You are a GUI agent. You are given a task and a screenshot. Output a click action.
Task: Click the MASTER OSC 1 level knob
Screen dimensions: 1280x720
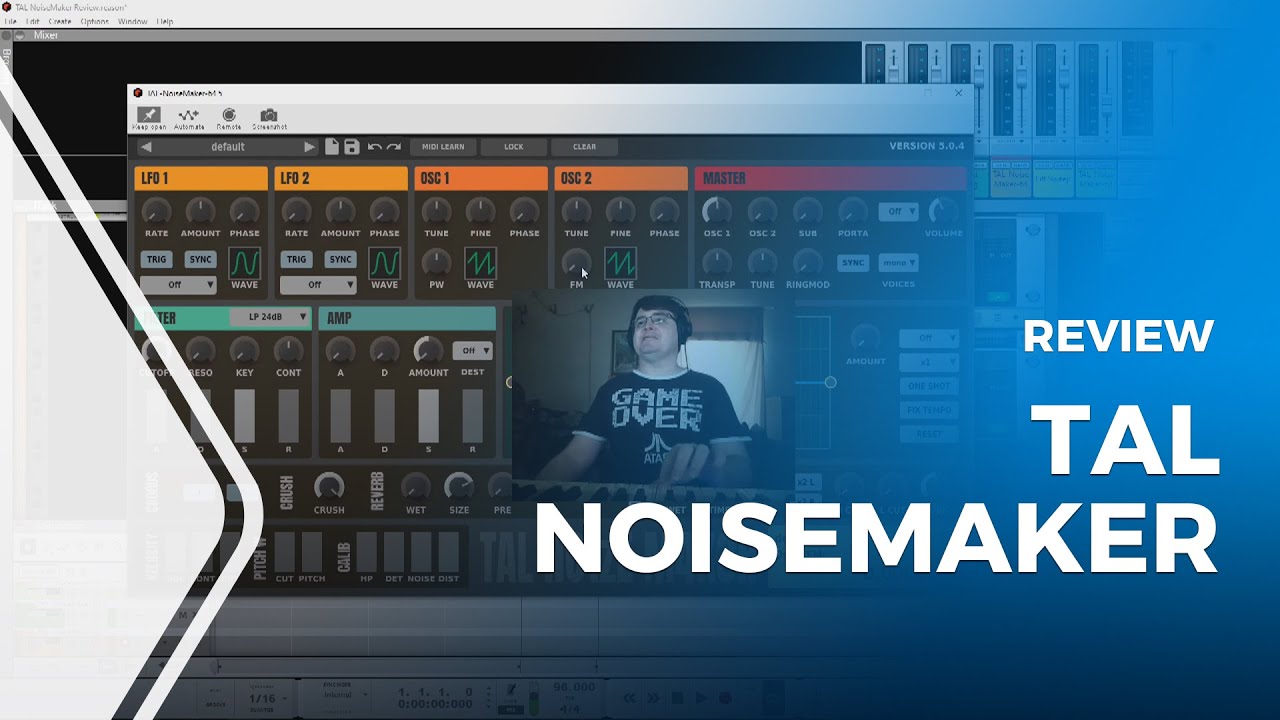point(717,211)
